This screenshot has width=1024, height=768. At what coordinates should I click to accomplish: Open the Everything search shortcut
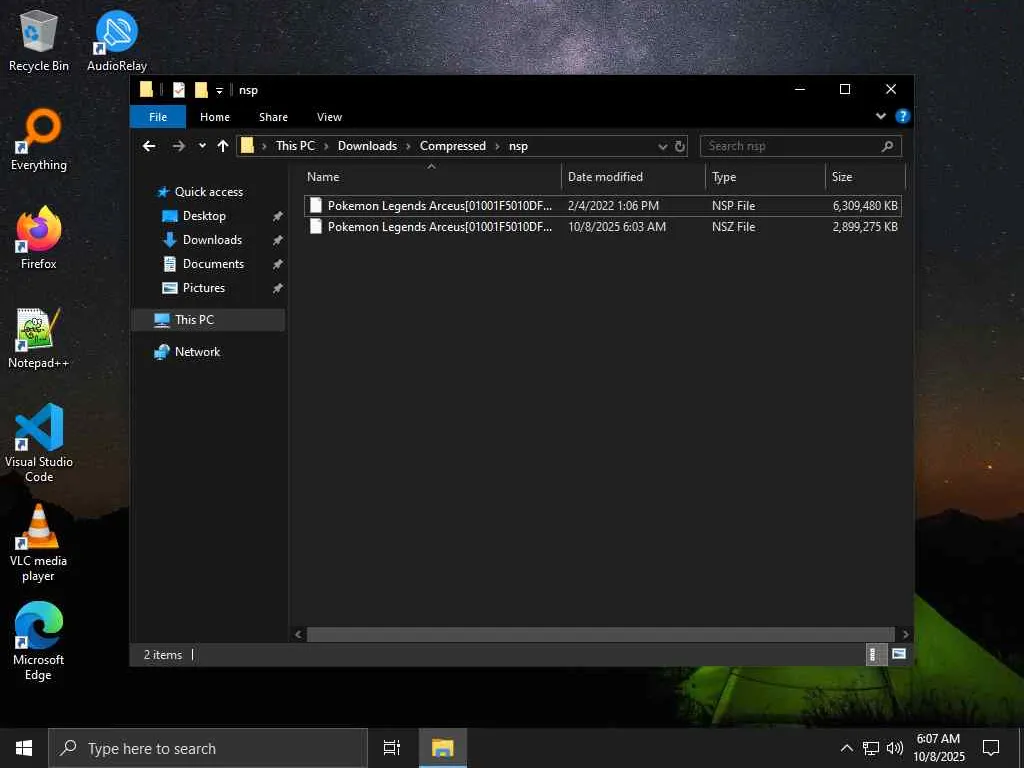(39, 140)
